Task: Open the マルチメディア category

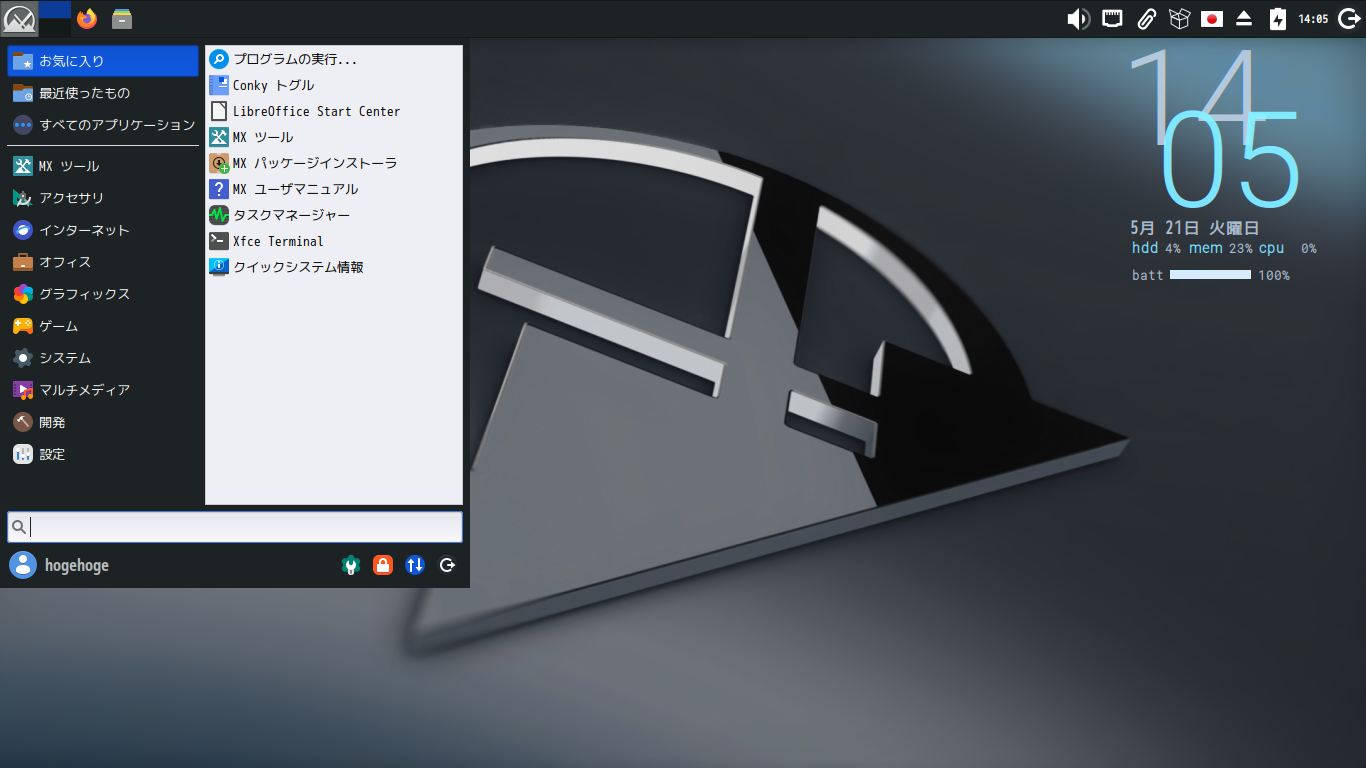Action: point(103,390)
